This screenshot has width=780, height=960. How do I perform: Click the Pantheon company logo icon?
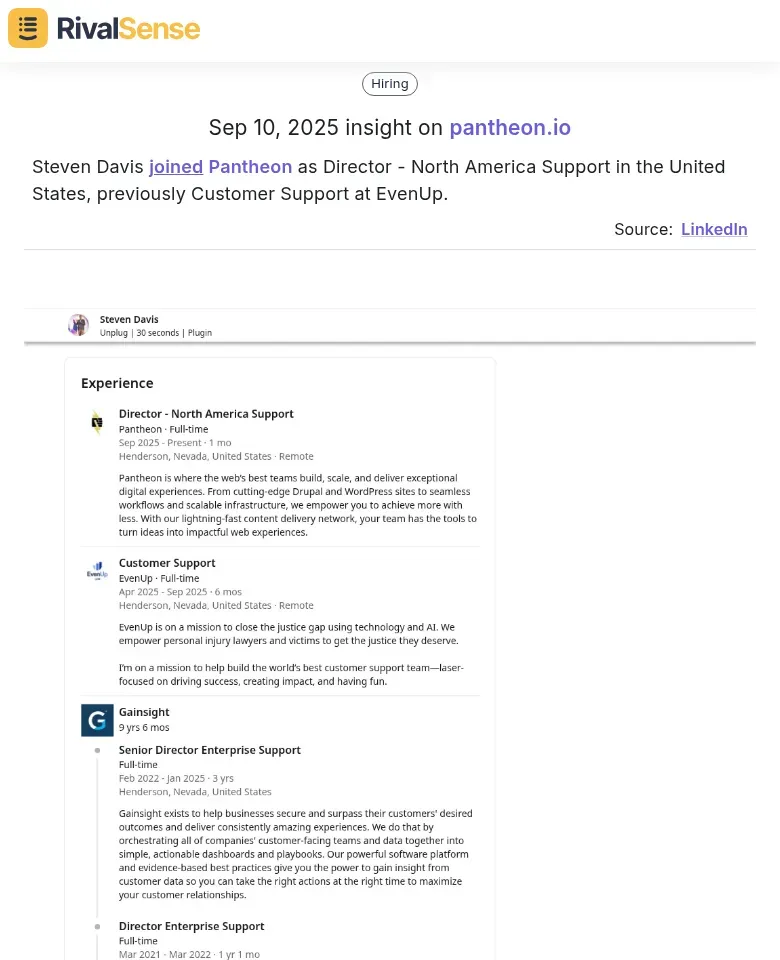[x=97, y=422]
